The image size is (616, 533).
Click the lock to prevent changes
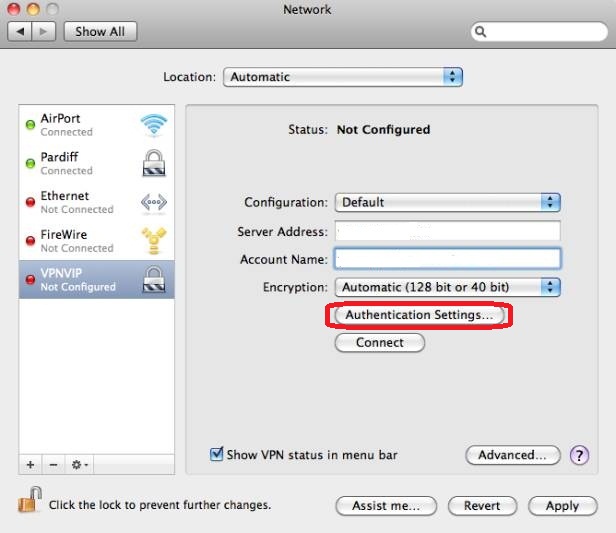click(30, 502)
